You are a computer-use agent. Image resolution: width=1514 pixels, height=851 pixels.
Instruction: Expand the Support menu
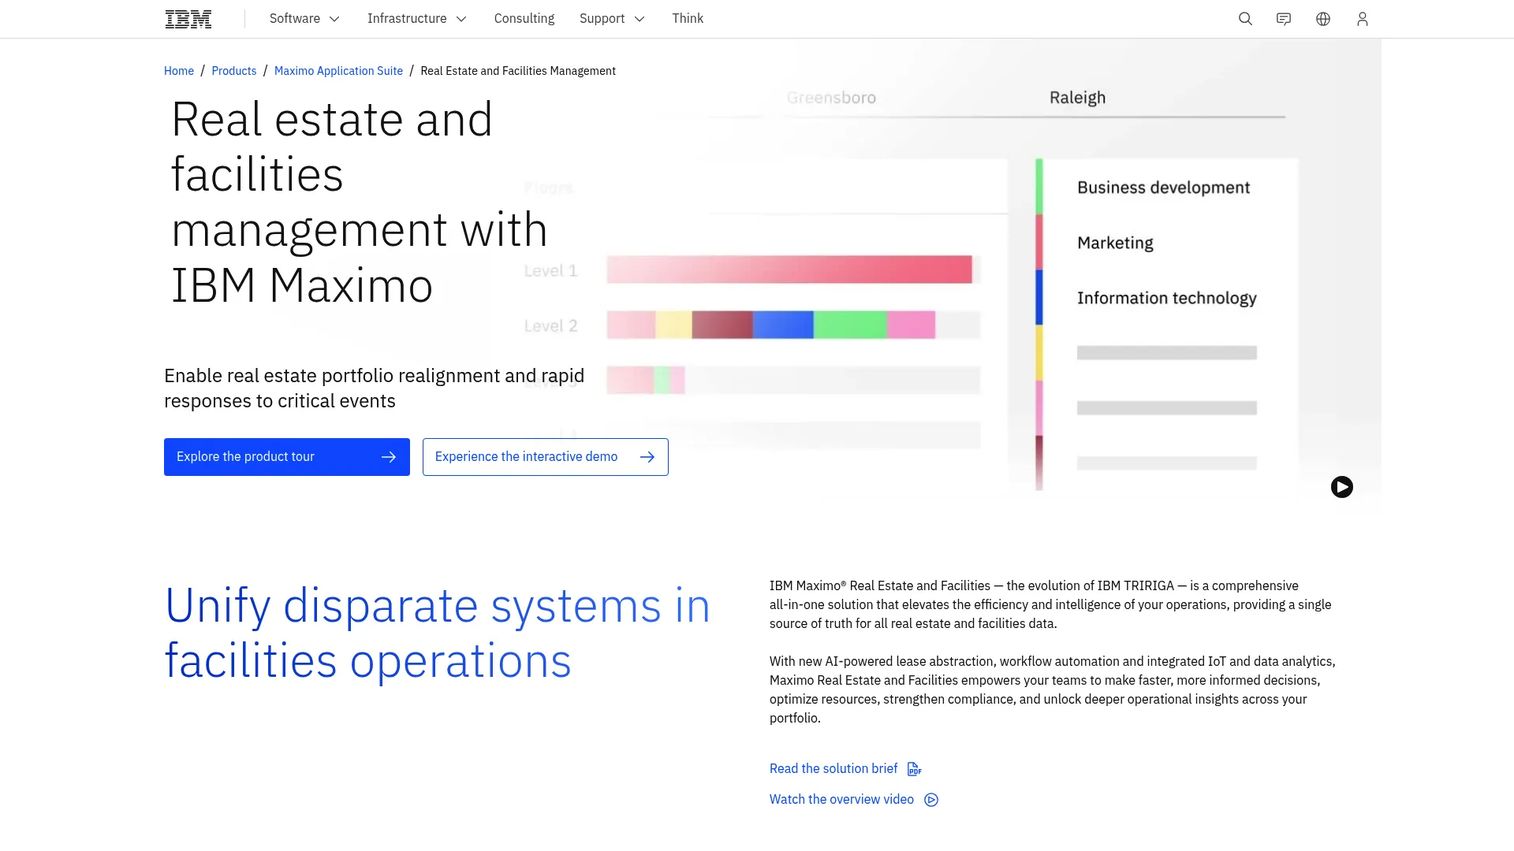(611, 19)
